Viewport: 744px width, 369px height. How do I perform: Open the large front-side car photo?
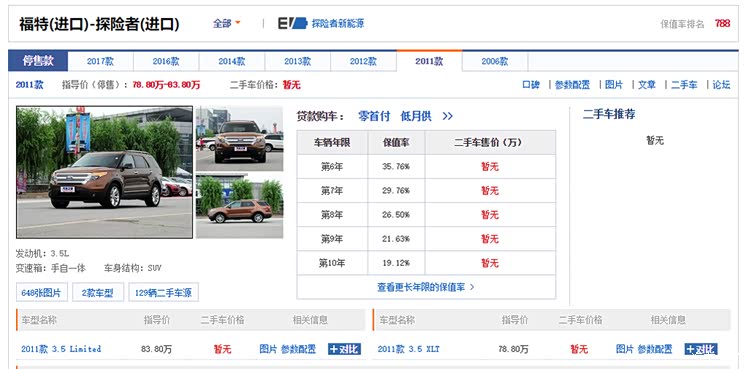pyautogui.click(x=104, y=172)
